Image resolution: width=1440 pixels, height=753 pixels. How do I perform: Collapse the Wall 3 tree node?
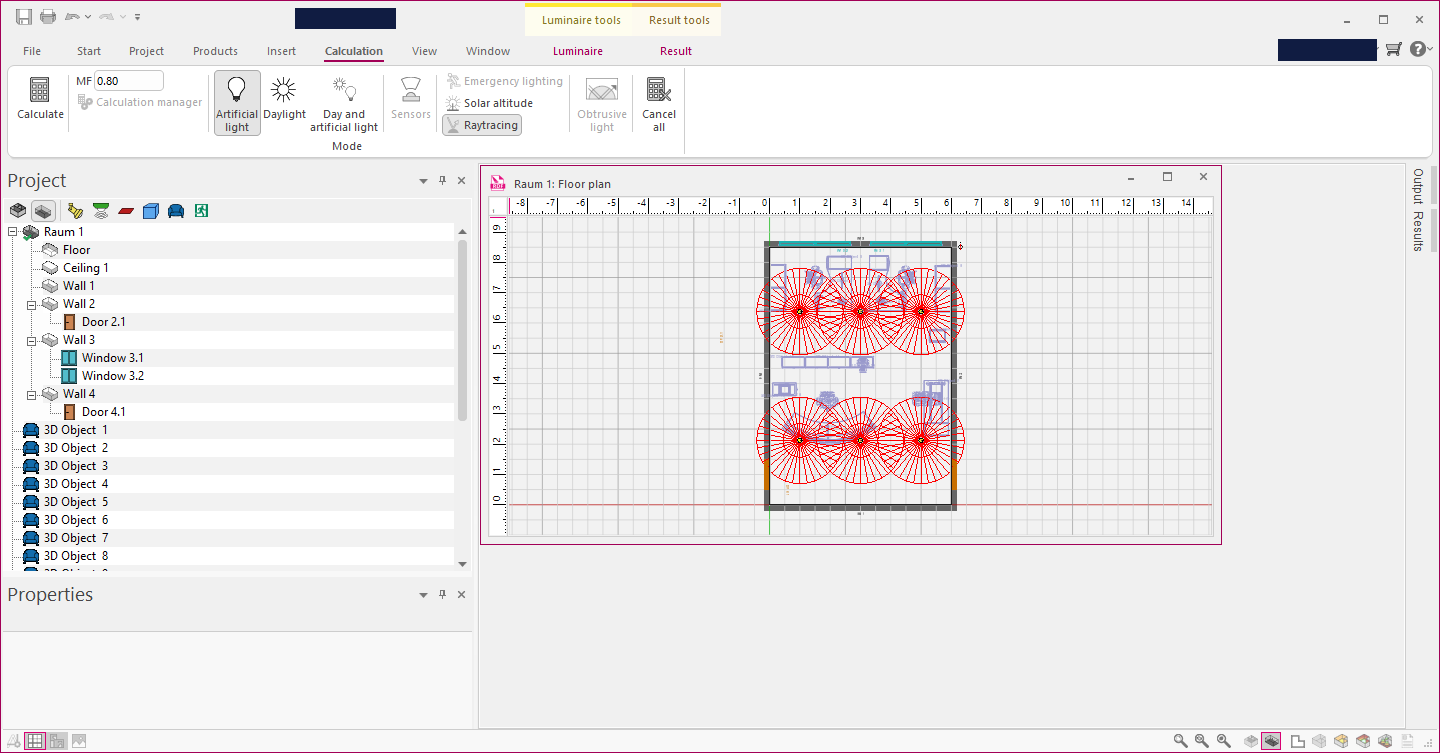pos(32,340)
